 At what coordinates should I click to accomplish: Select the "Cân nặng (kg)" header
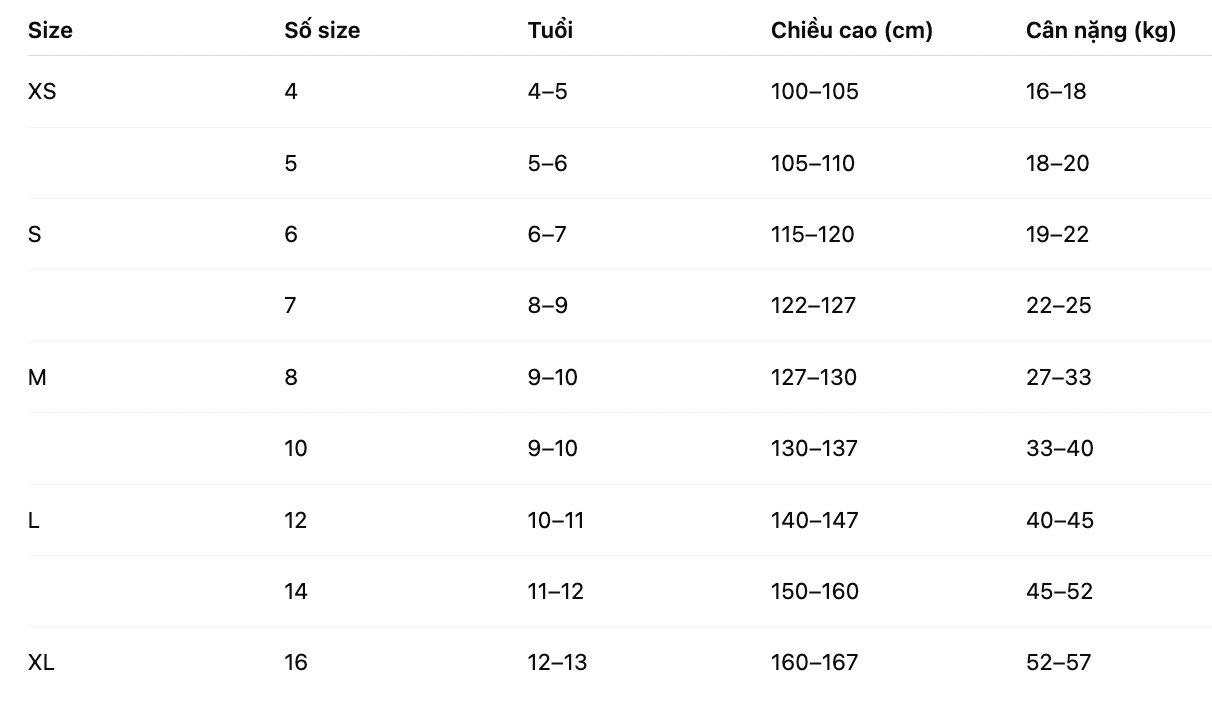pos(1100,31)
